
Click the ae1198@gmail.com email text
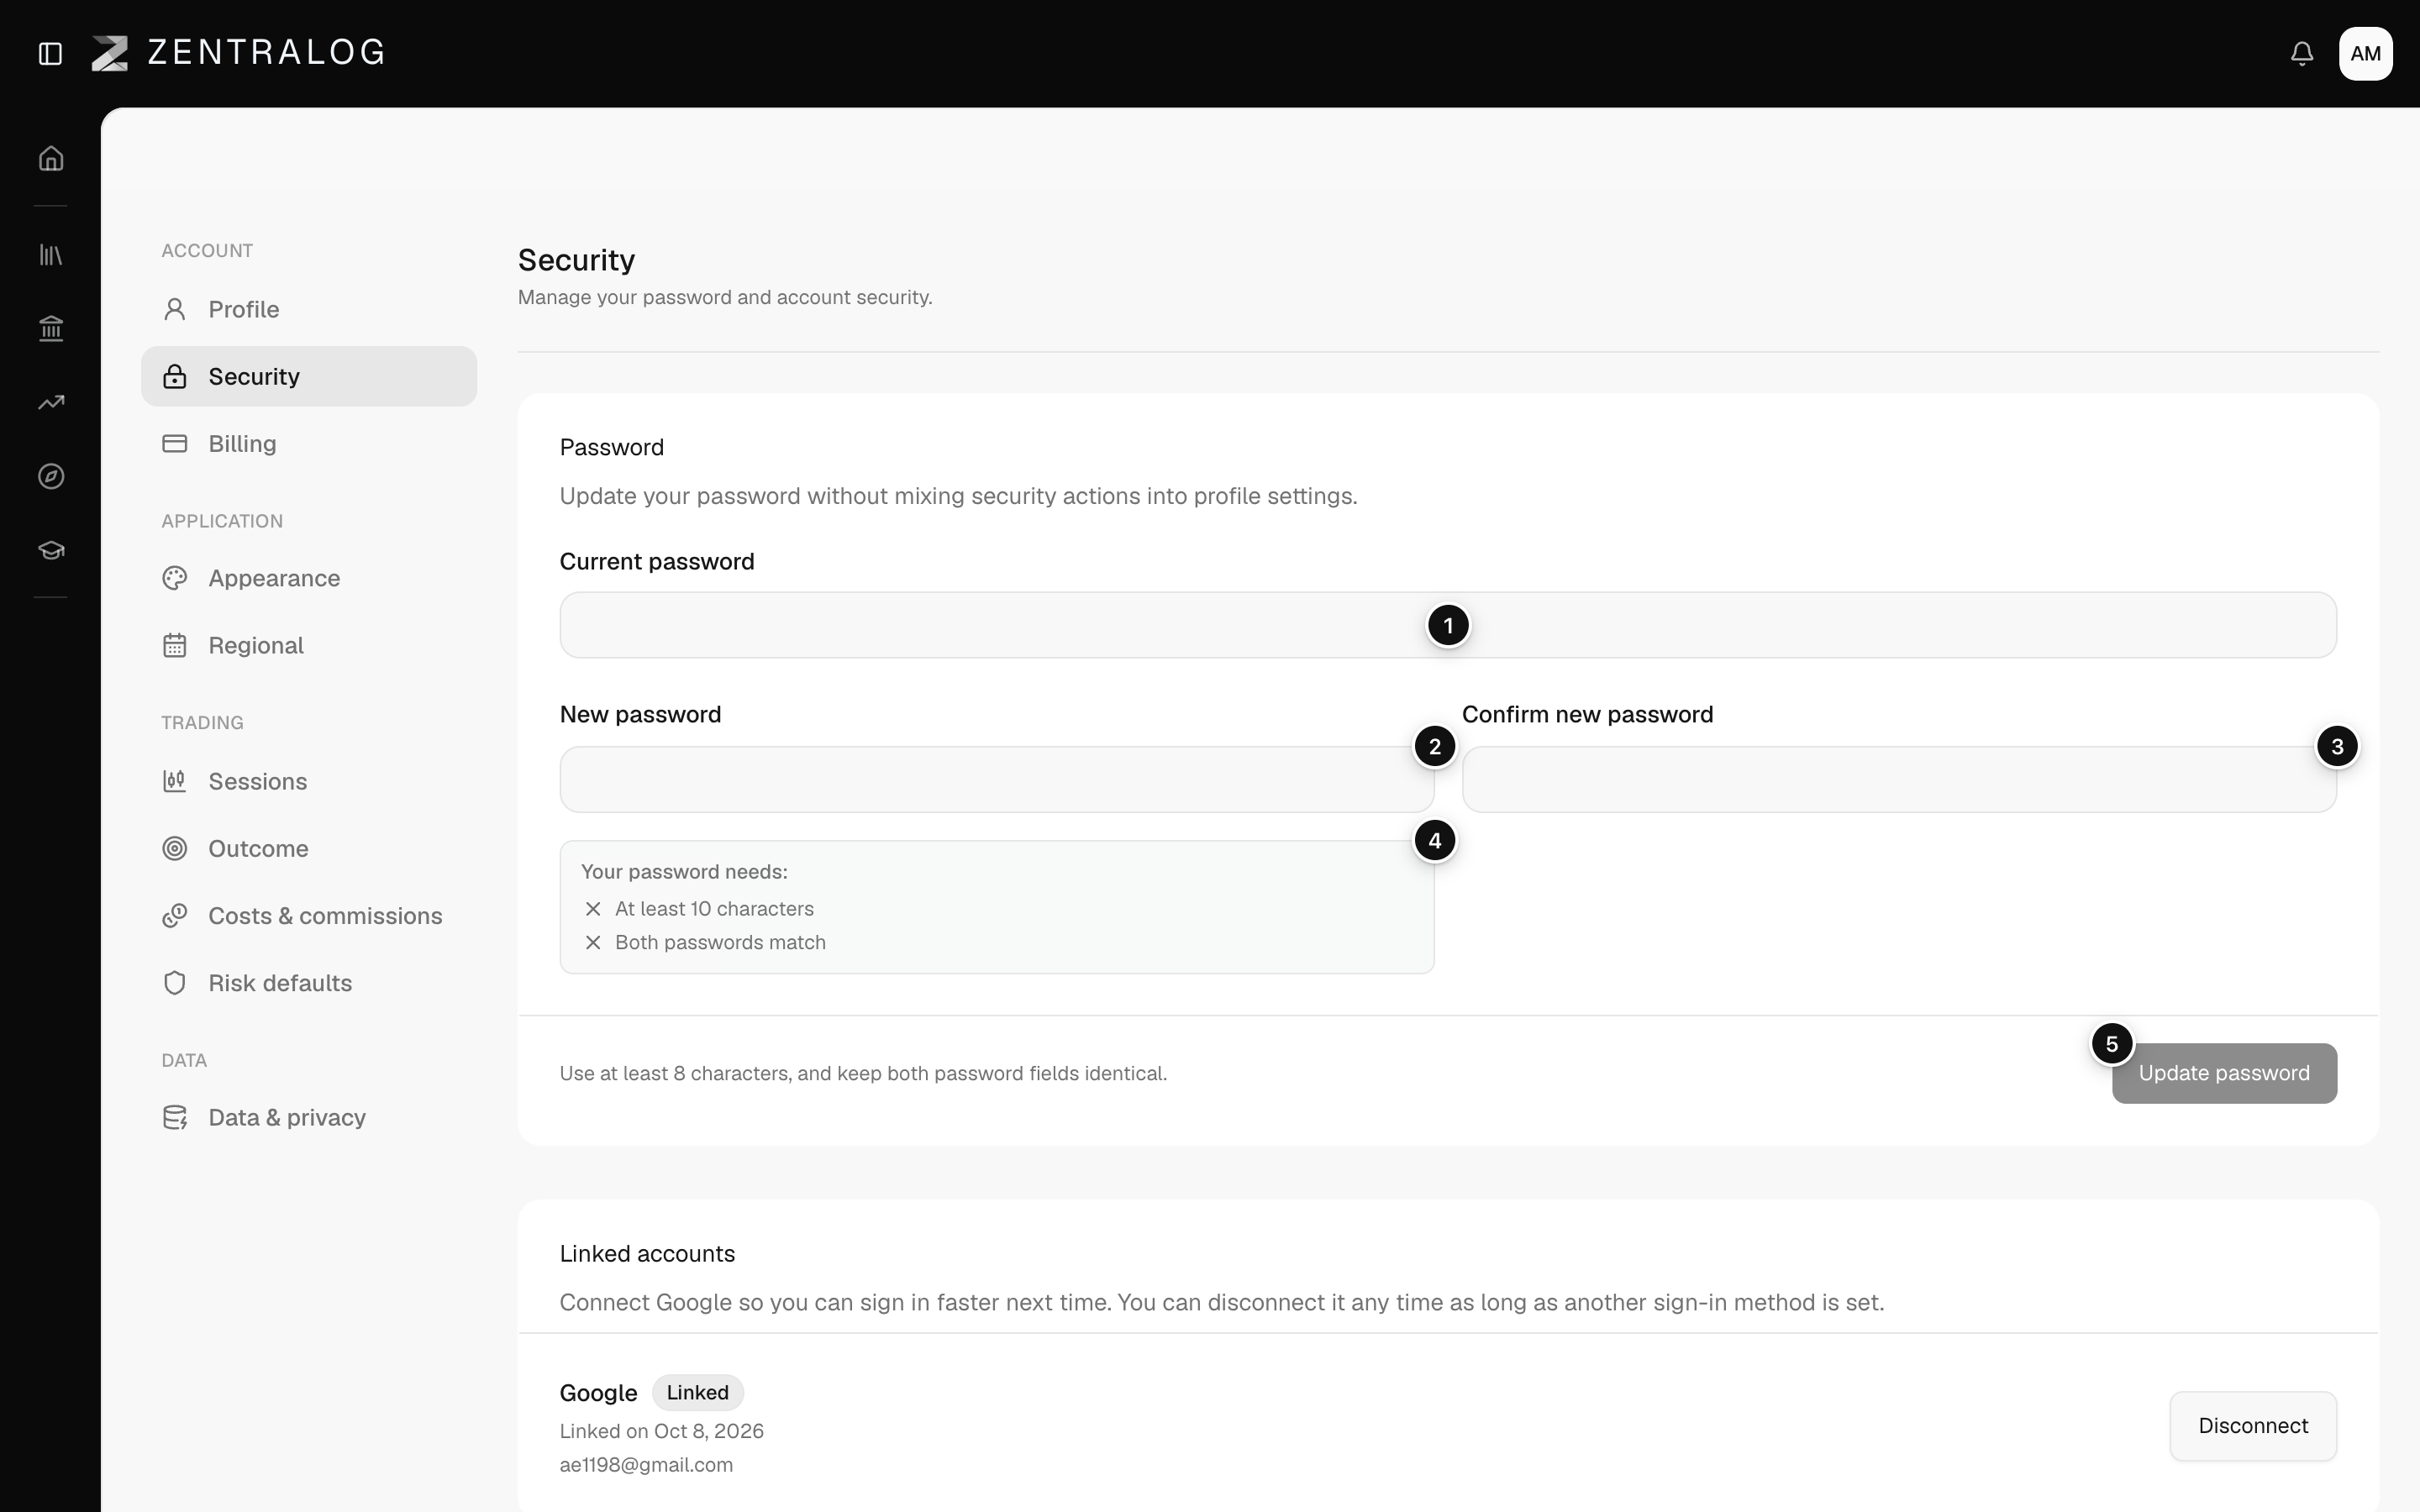[646, 1465]
